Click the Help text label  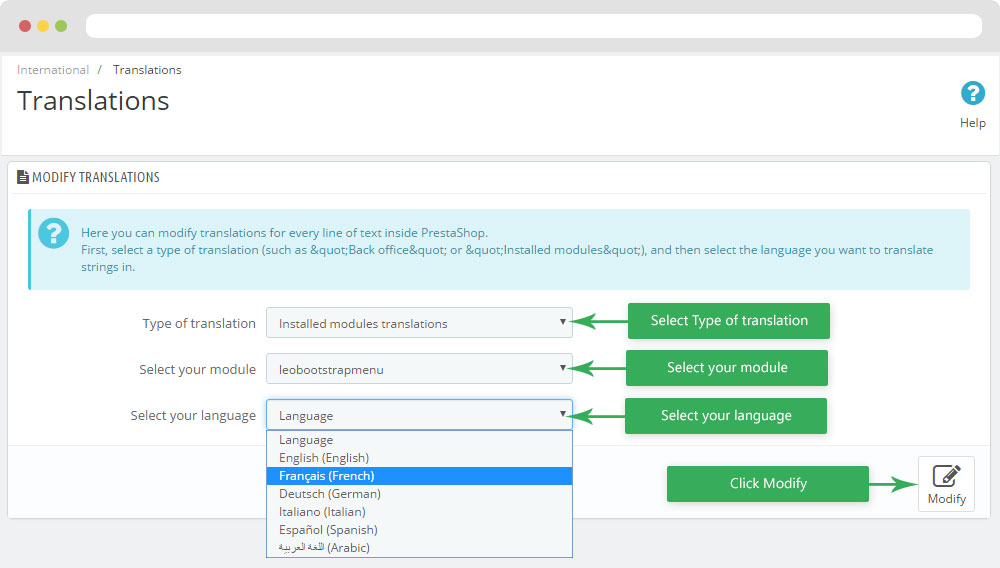(x=973, y=123)
